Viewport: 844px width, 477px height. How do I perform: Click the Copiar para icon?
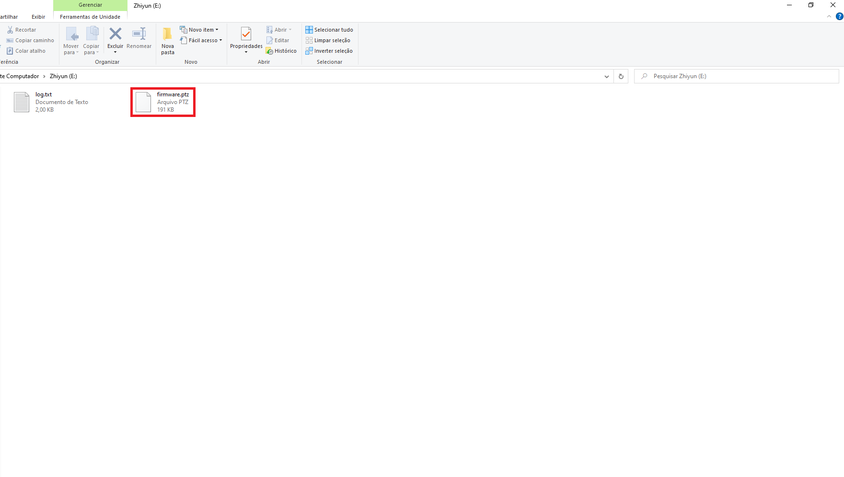(x=92, y=34)
